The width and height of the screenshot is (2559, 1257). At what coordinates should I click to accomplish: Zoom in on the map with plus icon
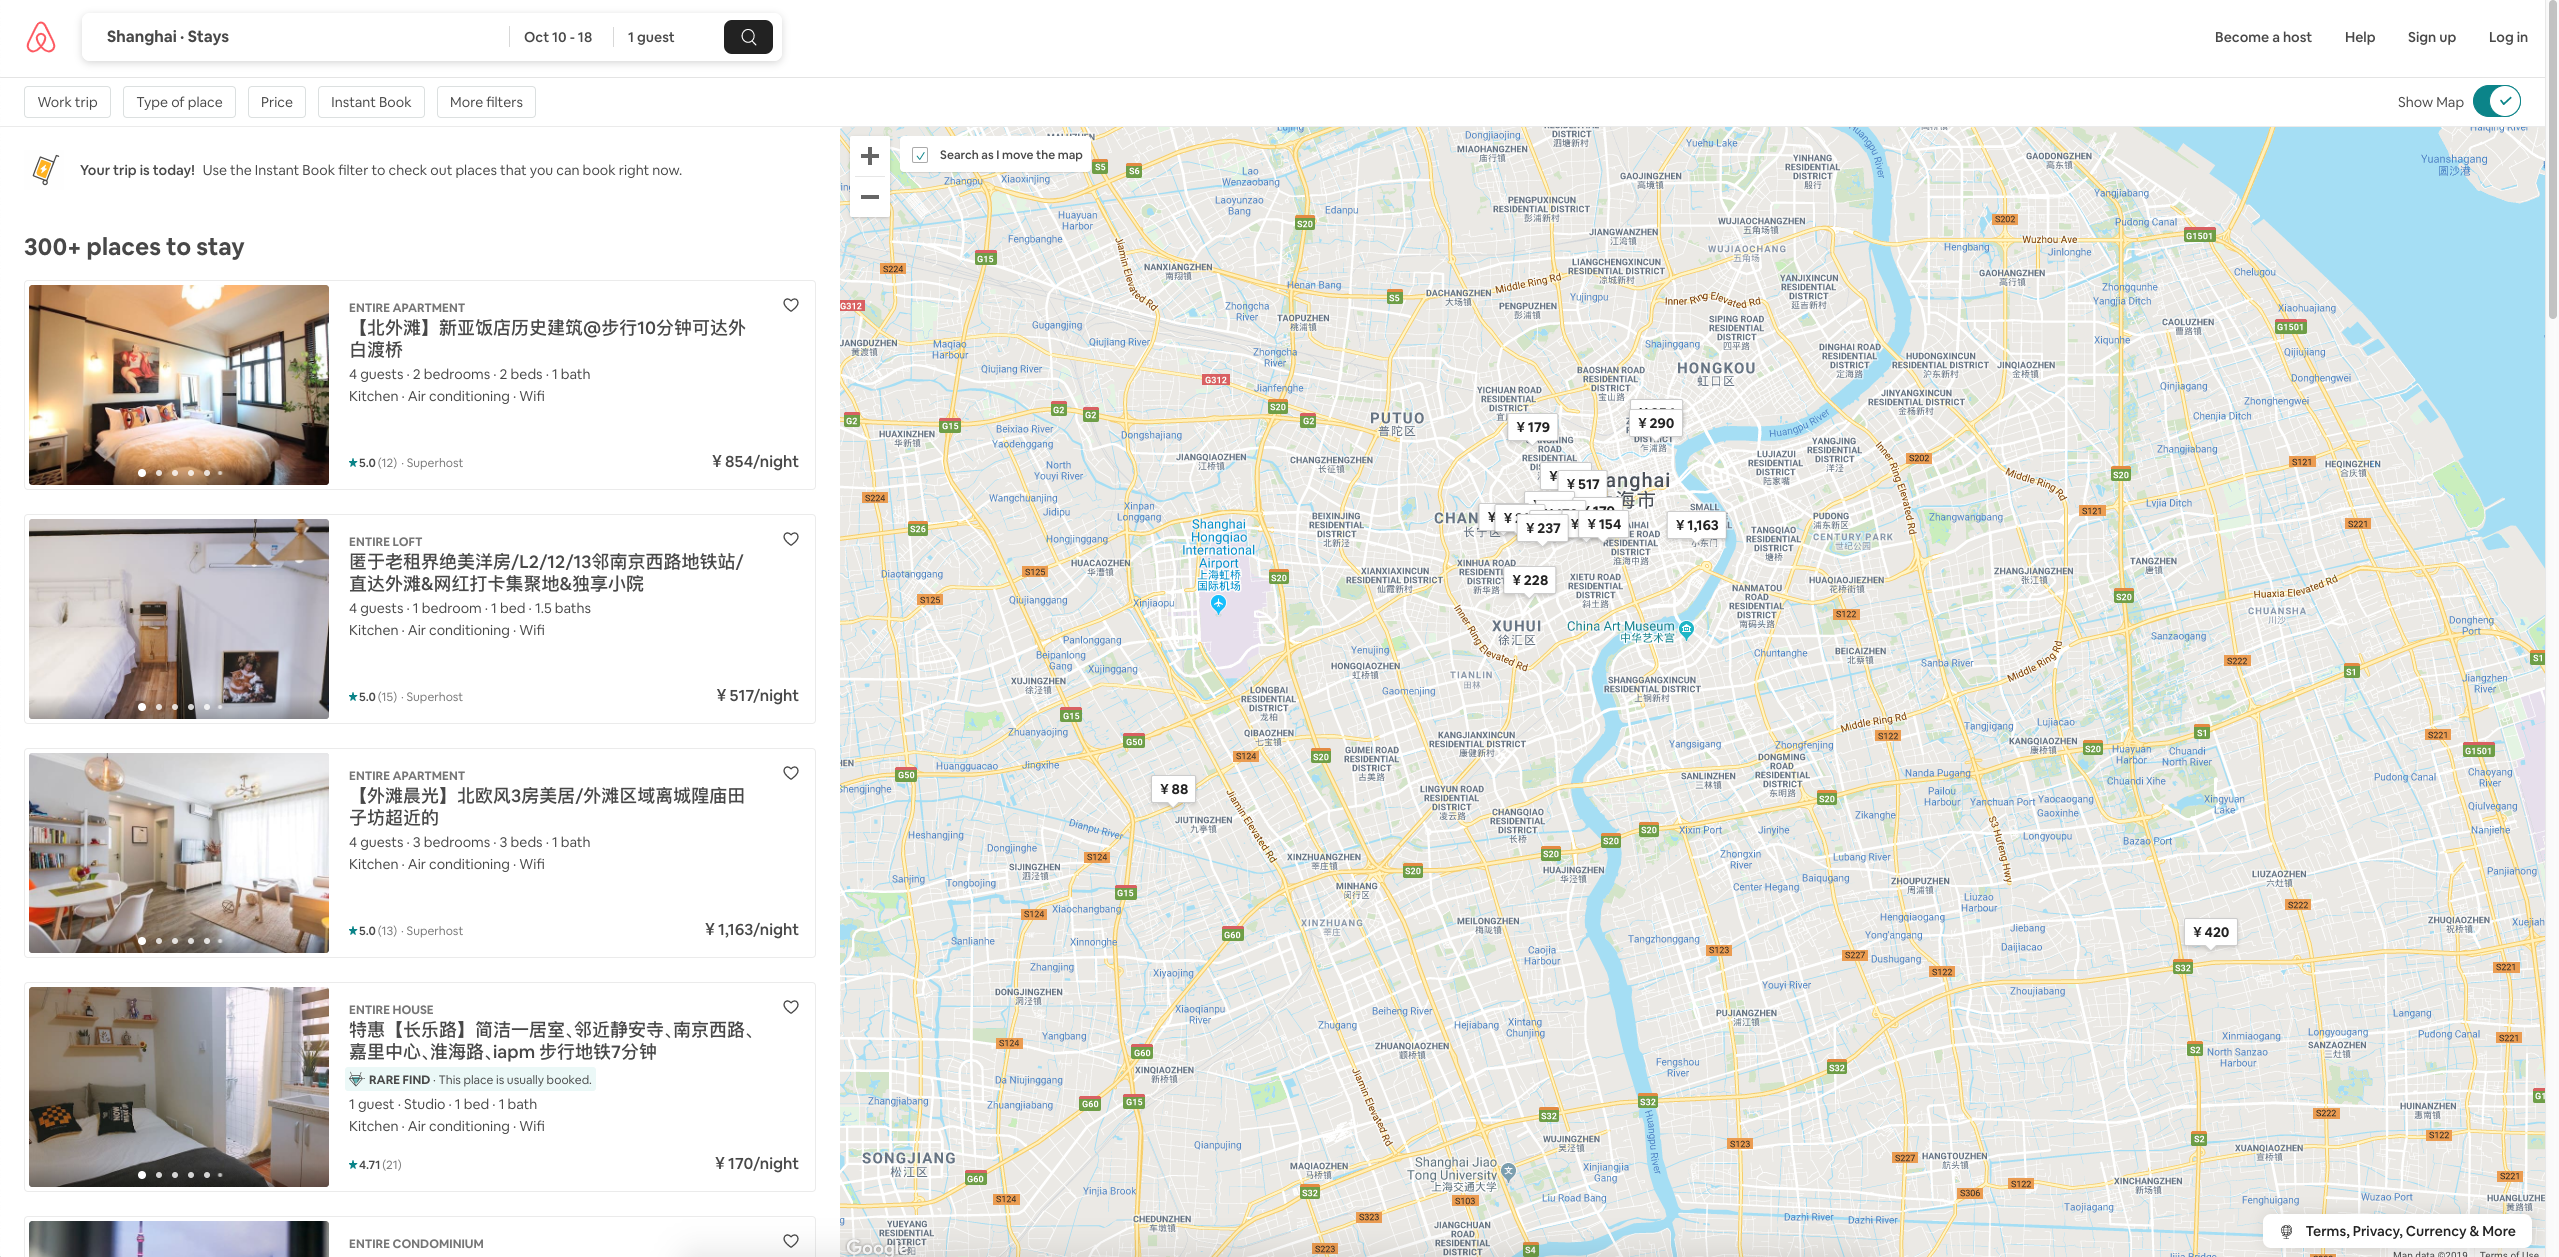point(870,156)
